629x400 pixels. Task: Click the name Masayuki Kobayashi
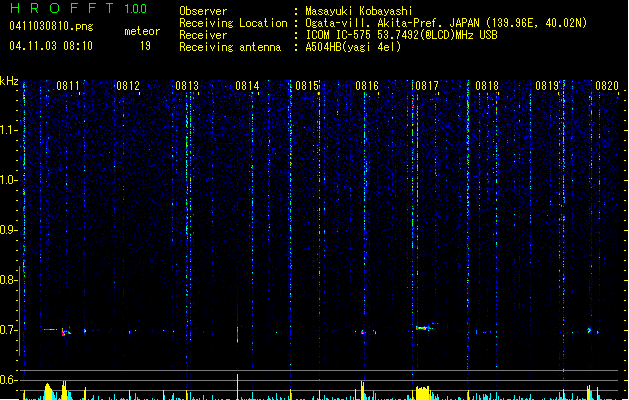[359, 11]
